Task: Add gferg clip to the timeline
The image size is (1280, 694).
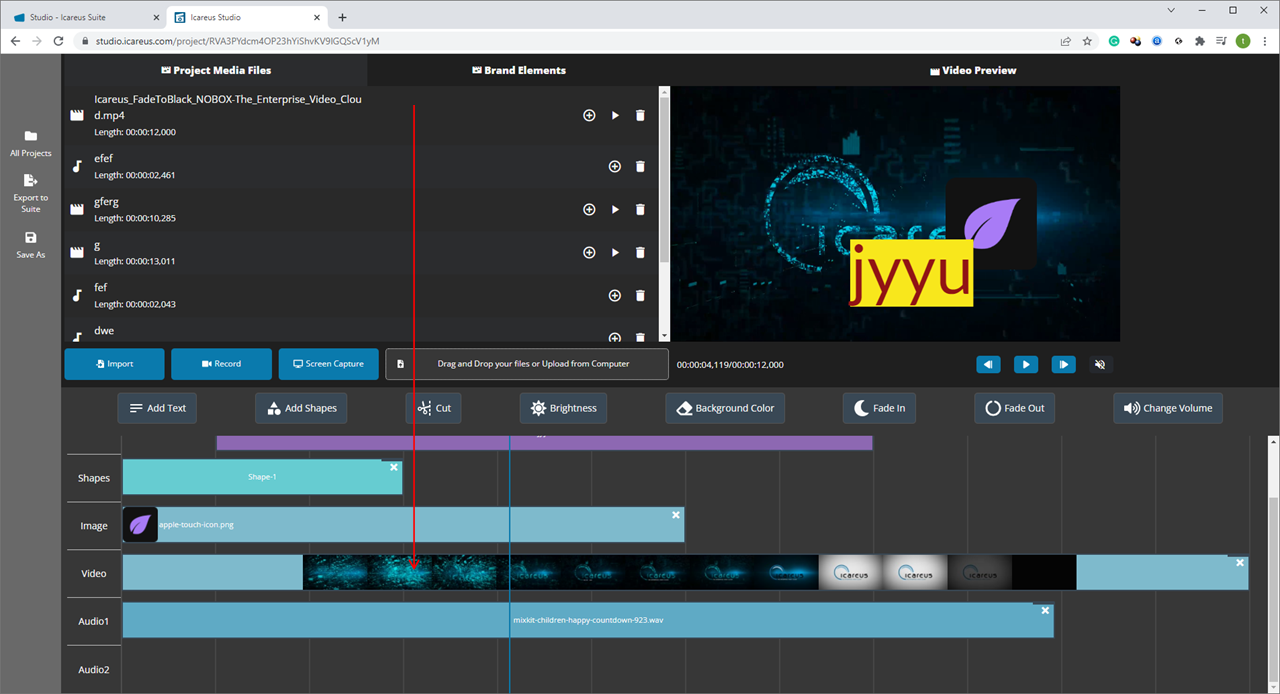Action: tap(589, 210)
